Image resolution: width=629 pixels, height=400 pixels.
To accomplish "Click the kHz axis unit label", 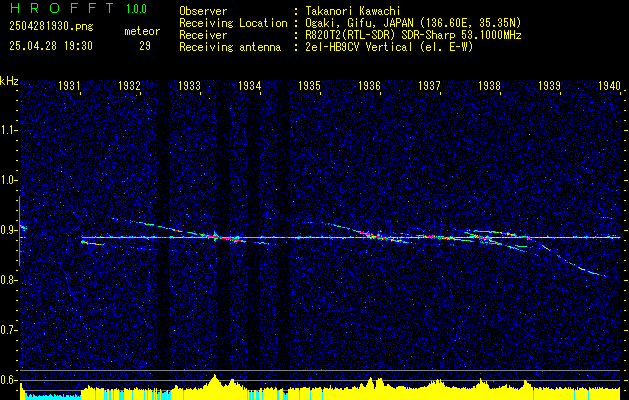I will coord(9,81).
